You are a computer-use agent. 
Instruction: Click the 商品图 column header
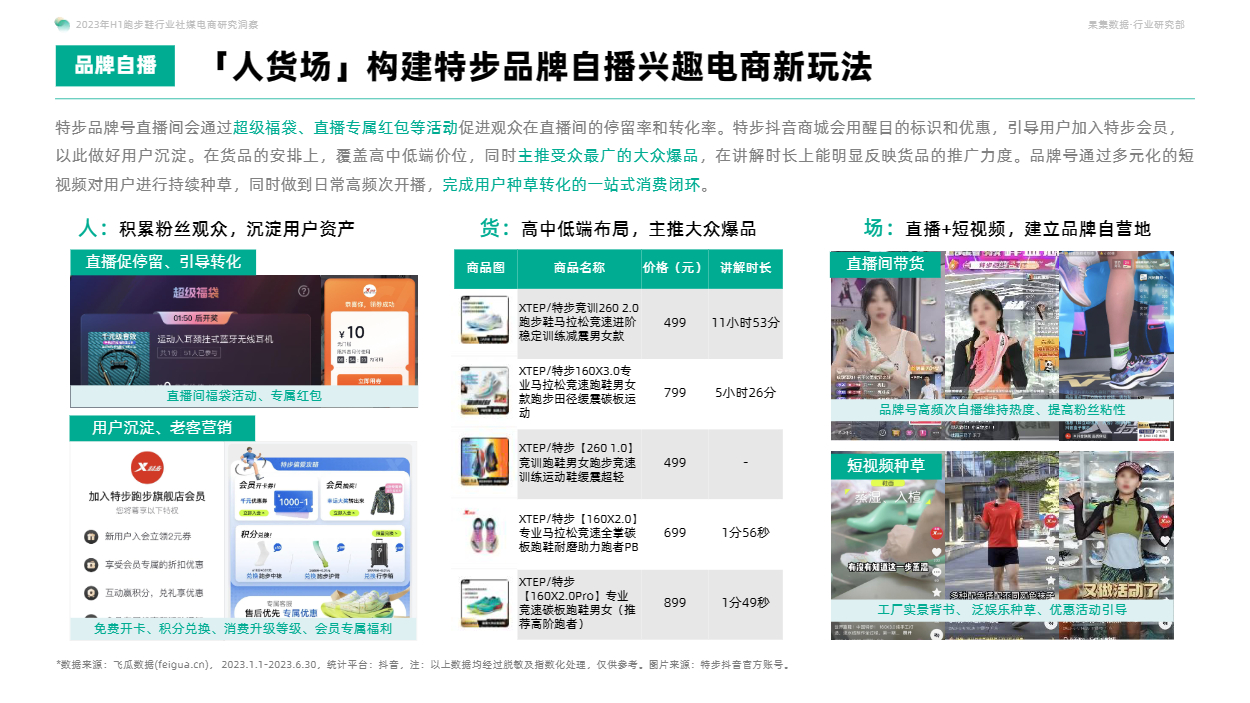coord(485,268)
